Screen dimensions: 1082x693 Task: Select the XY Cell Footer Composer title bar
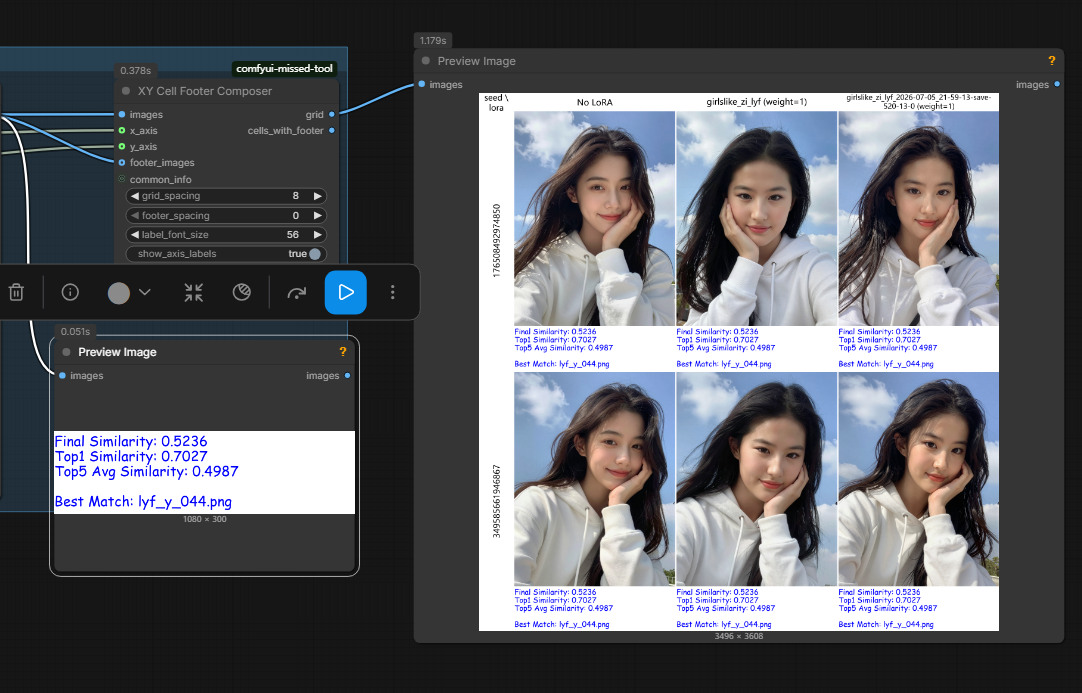tap(226, 91)
